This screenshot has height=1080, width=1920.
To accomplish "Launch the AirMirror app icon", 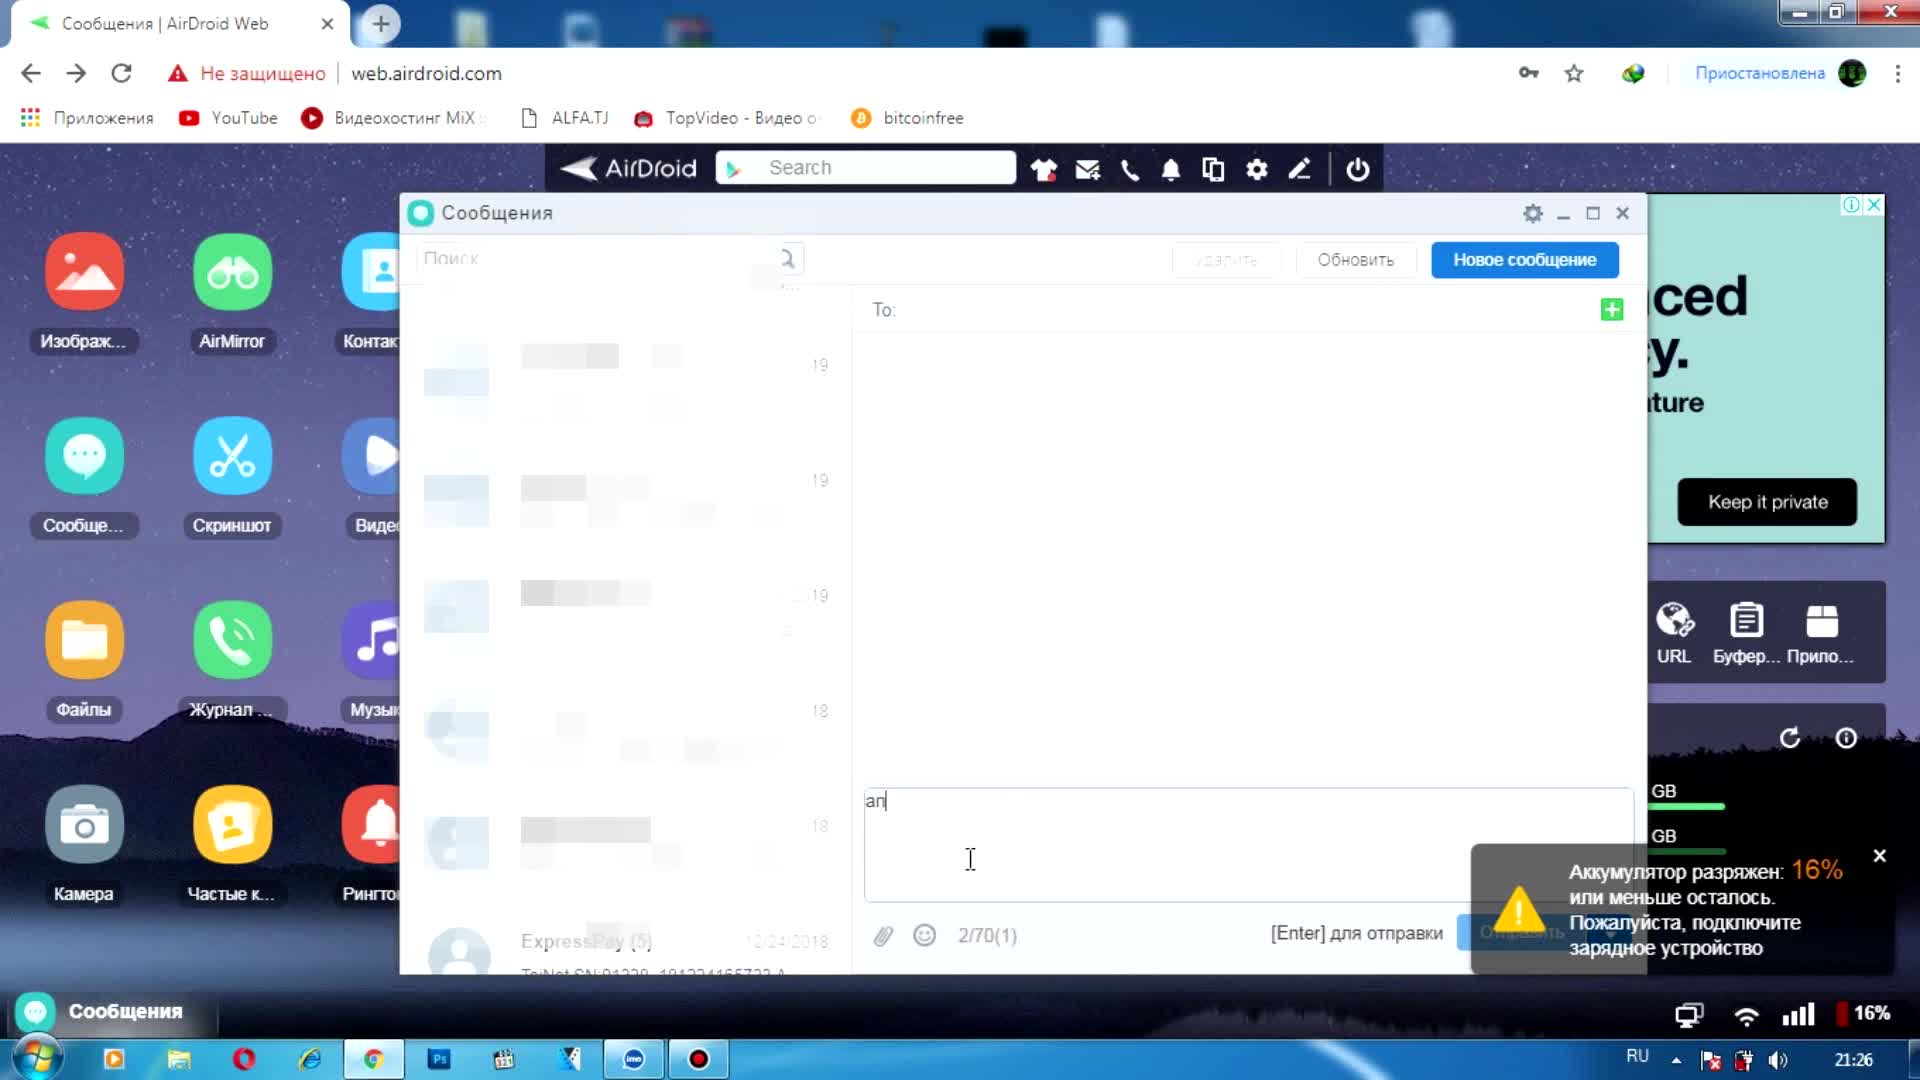I will 232,272.
